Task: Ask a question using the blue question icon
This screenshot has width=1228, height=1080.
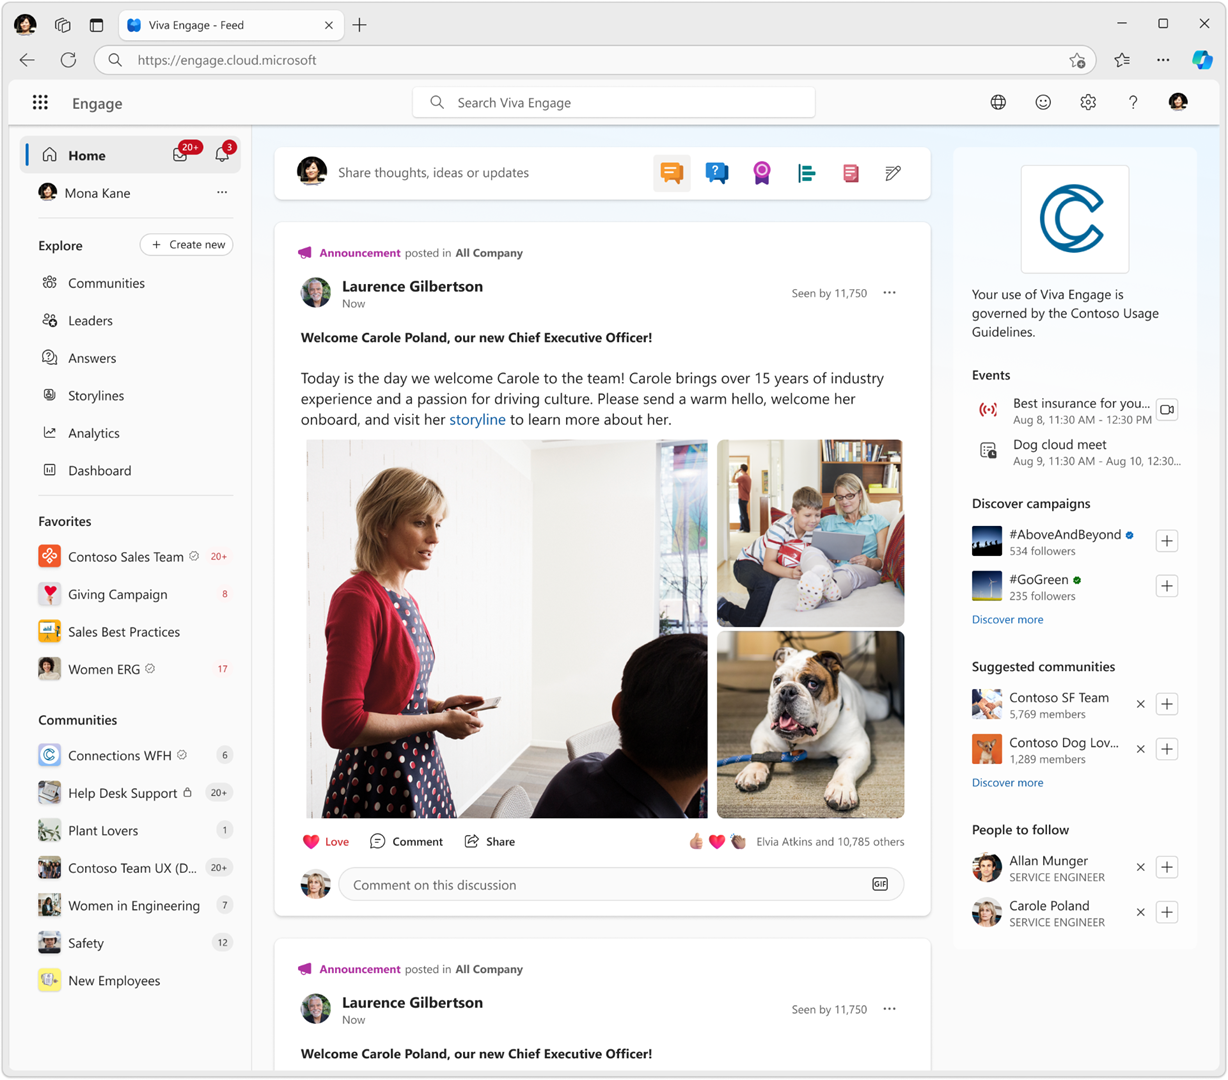Action: tap(717, 173)
